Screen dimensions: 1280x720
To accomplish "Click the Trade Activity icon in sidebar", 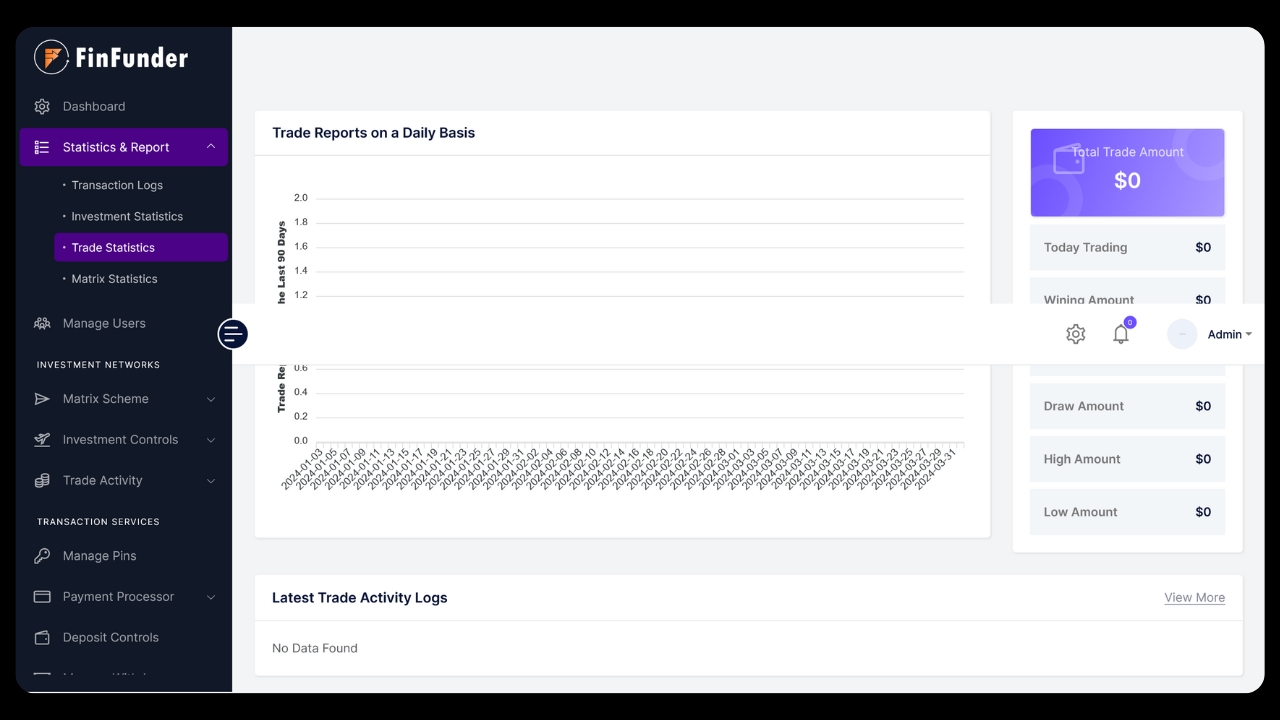I will [42, 481].
